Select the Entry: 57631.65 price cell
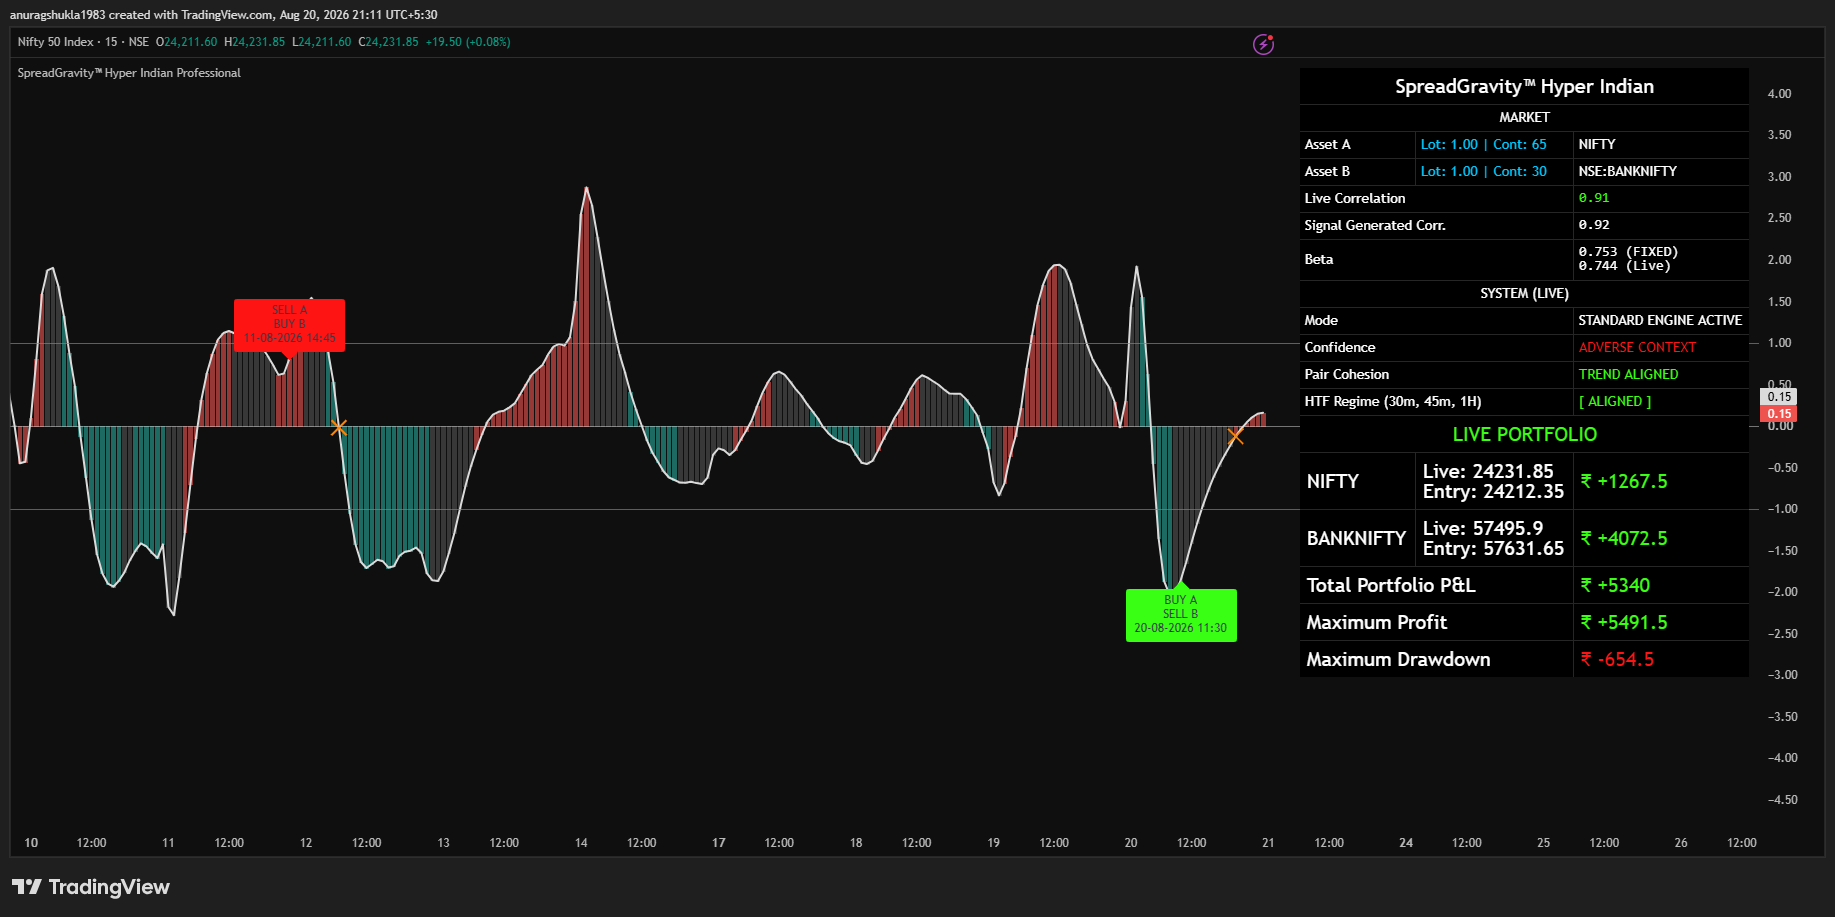The height and width of the screenshot is (917, 1835). (x=1493, y=549)
